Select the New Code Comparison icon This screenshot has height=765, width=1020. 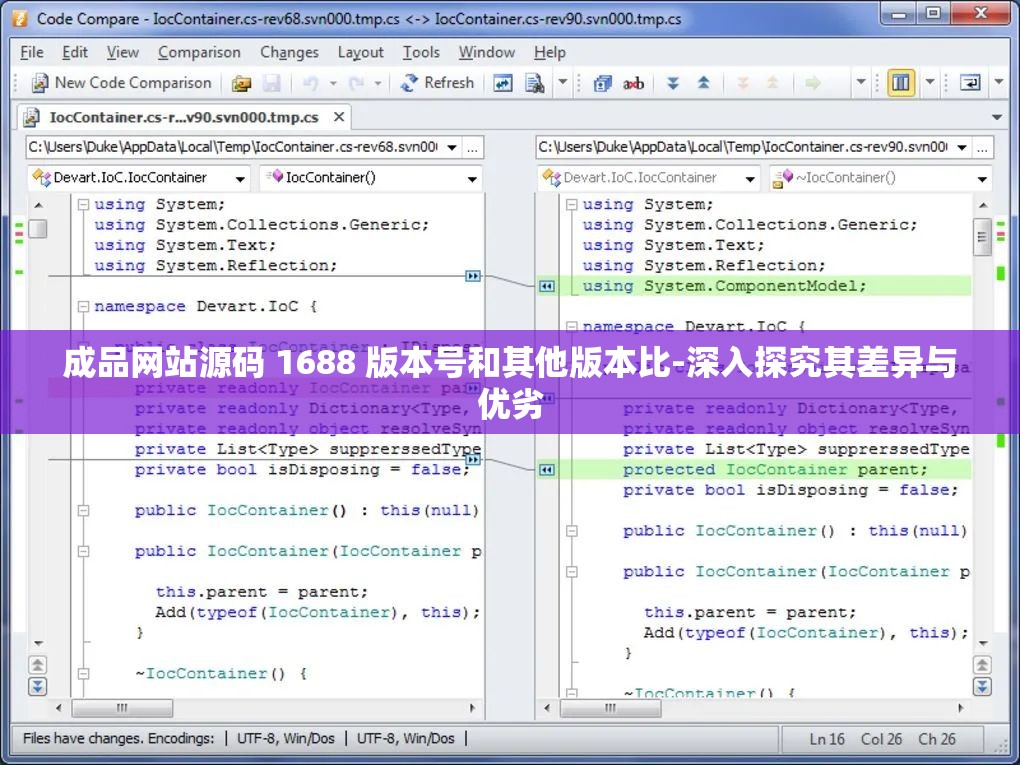pyautogui.click(x=40, y=83)
